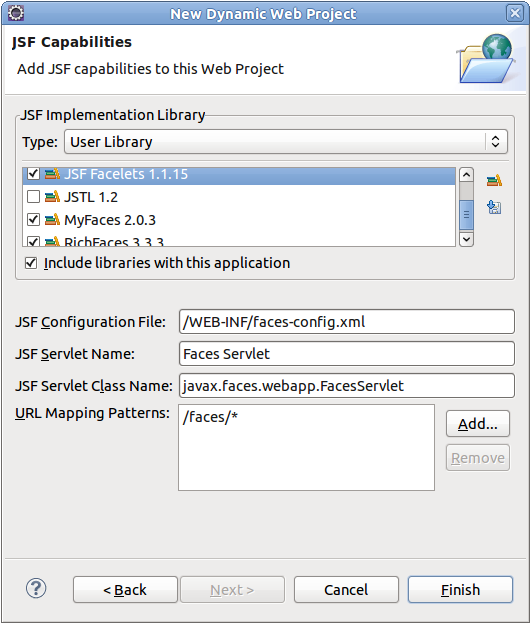This screenshot has width=530, height=623.
Task: Click the JSF Configuration File field
Action: (x=347, y=322)
